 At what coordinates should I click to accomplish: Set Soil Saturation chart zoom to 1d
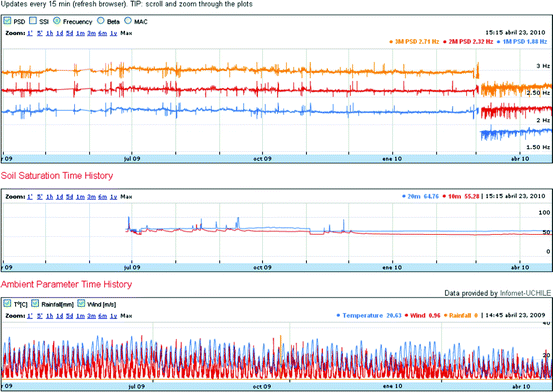click(x=59, y=197)
